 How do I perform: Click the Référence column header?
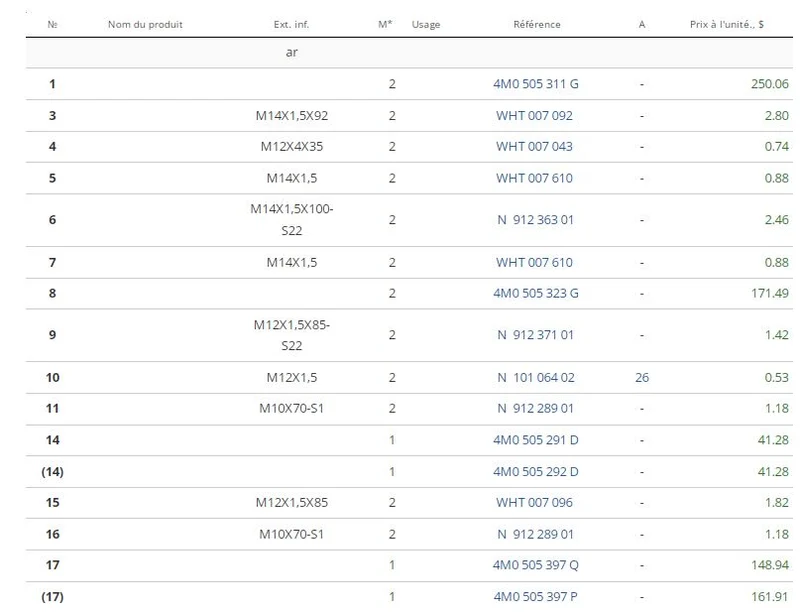pyautogui.click(x=537, y=24)
